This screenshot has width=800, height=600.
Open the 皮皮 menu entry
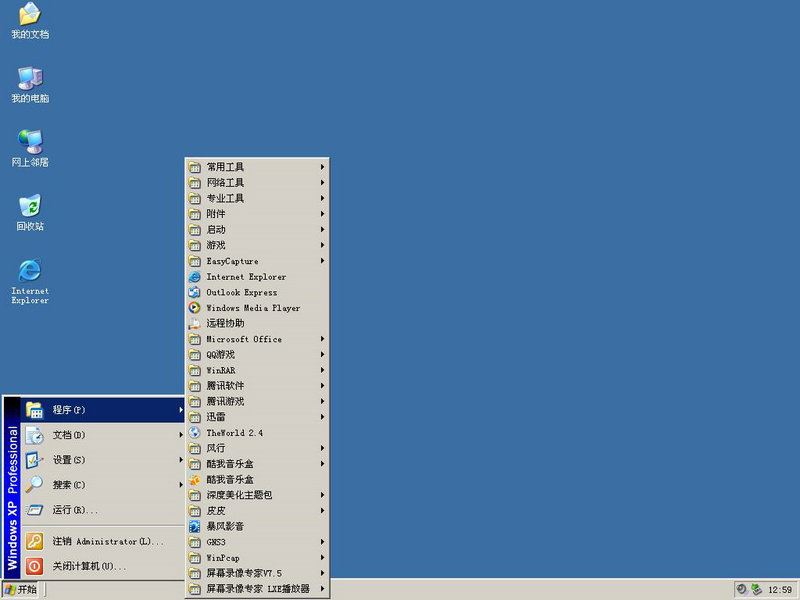(x=257, y=511)
